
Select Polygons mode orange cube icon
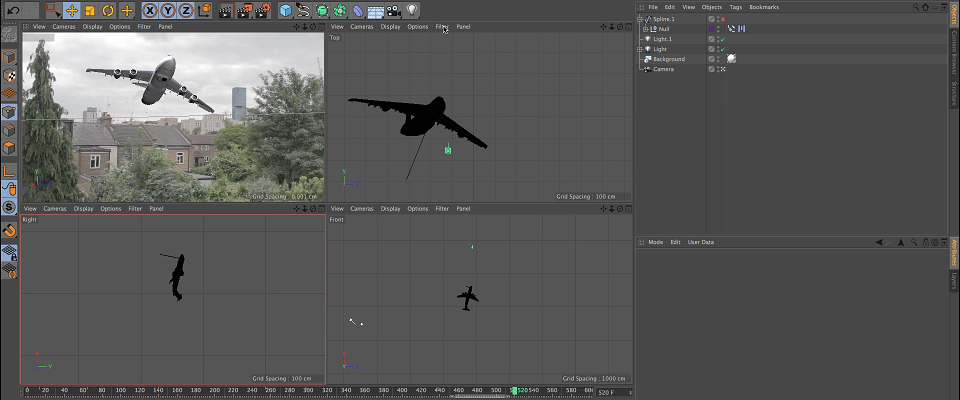coord(9,148)
